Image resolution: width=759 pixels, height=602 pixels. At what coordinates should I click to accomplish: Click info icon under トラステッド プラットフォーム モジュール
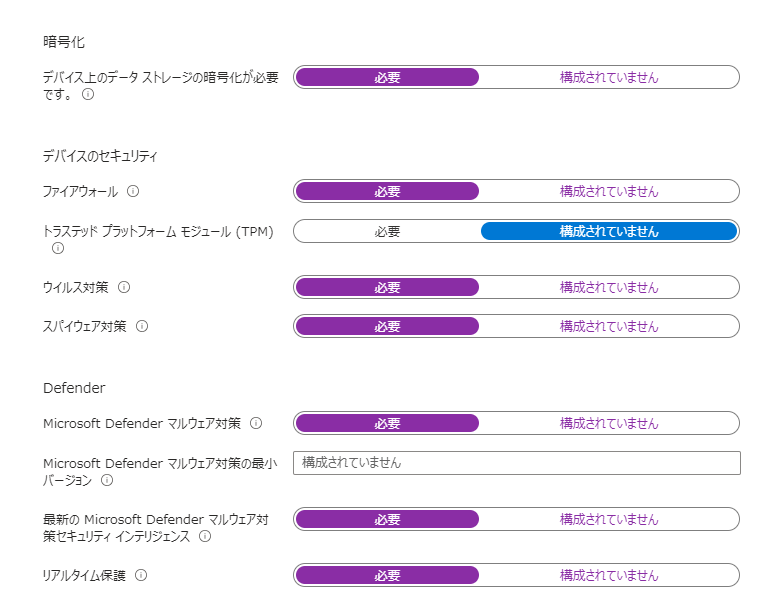57,249
